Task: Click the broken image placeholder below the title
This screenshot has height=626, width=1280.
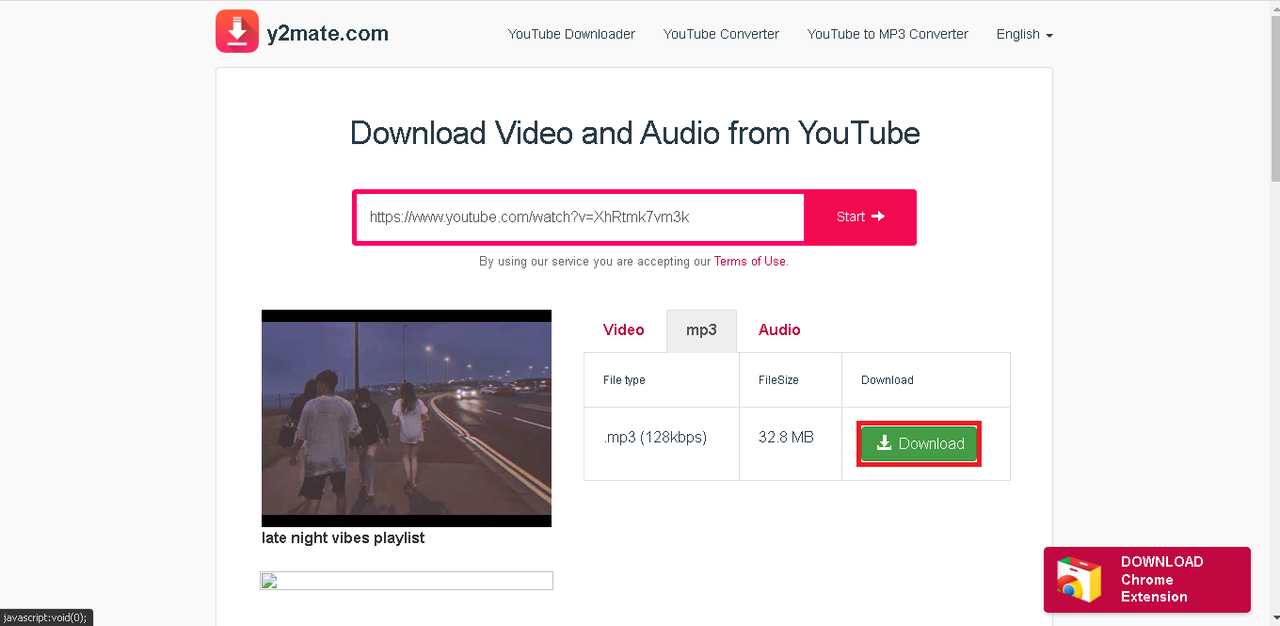Action: coord(406,581)
